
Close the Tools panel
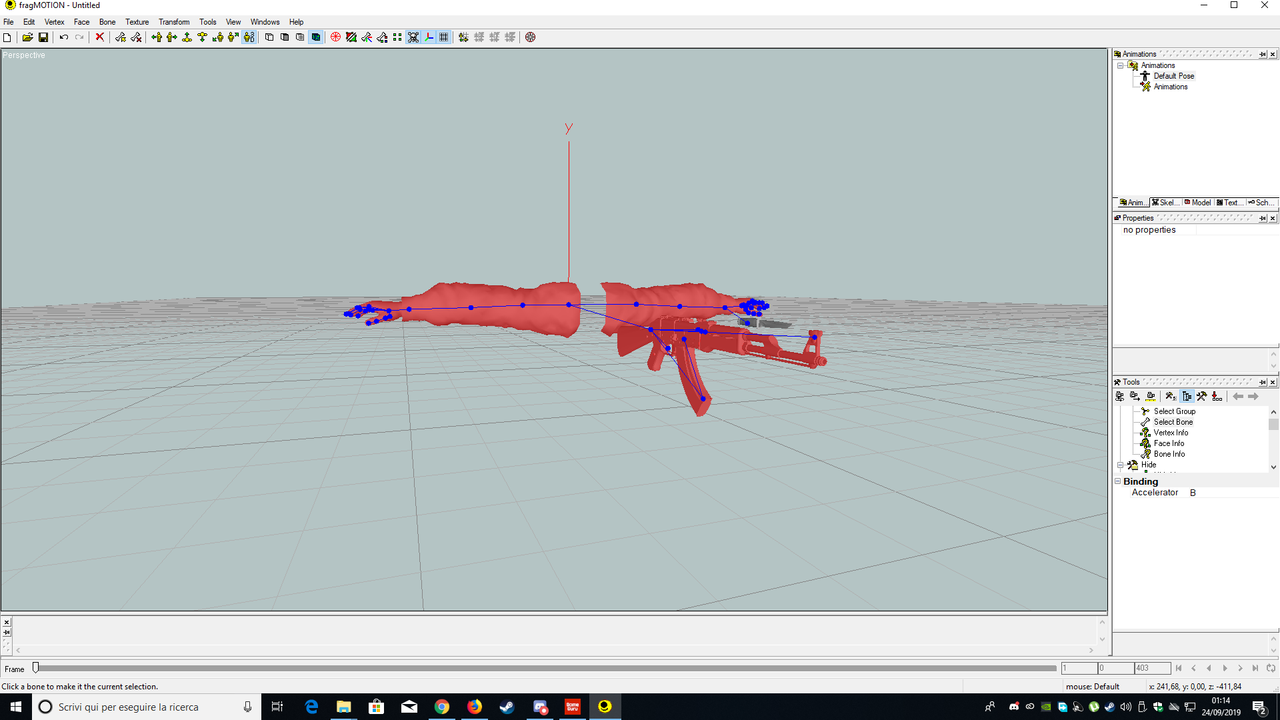coord(1273,382)
